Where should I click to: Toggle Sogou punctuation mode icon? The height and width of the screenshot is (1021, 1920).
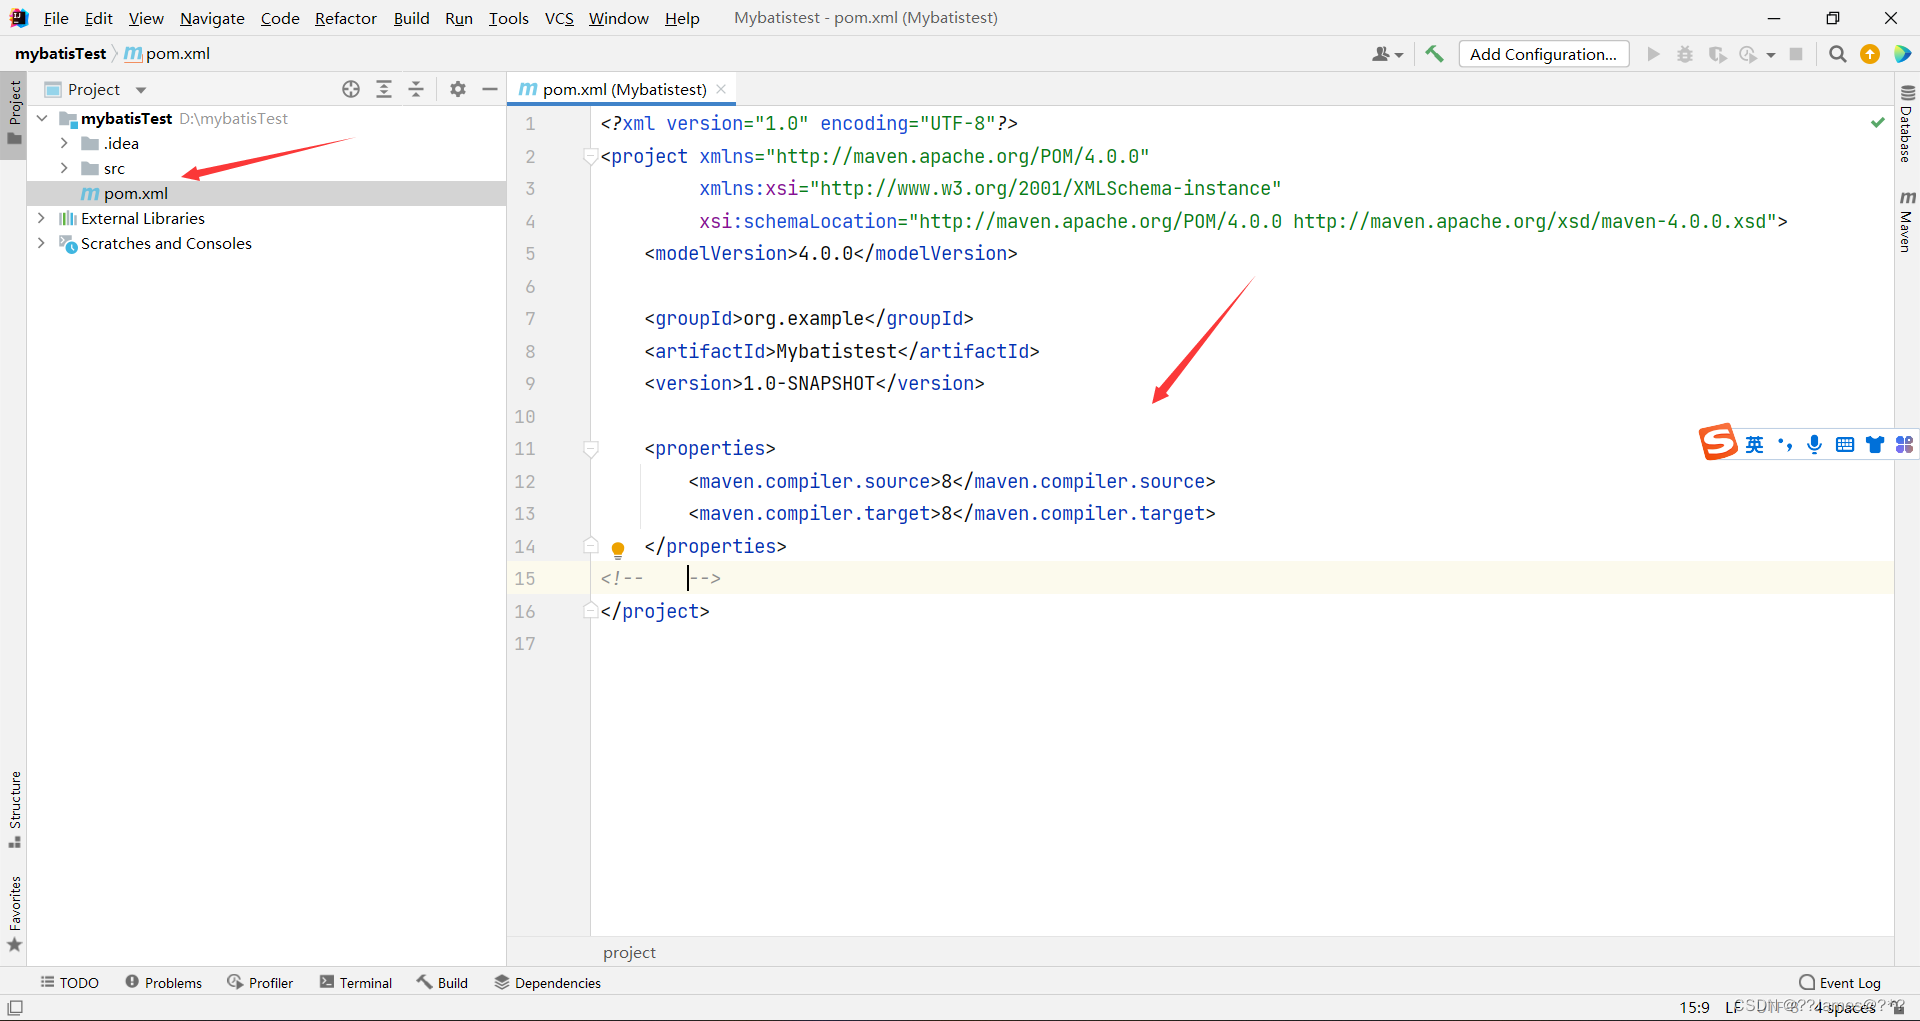click(1785, 444)
